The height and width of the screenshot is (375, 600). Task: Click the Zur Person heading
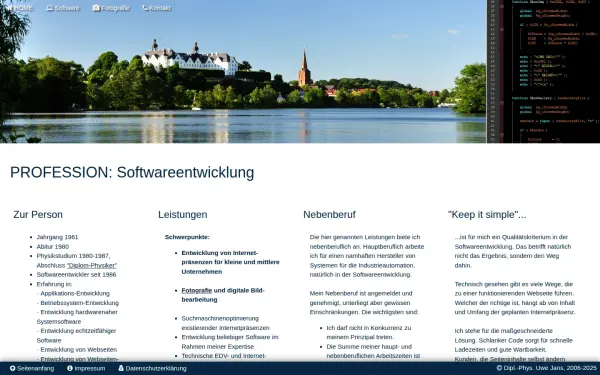38,215
